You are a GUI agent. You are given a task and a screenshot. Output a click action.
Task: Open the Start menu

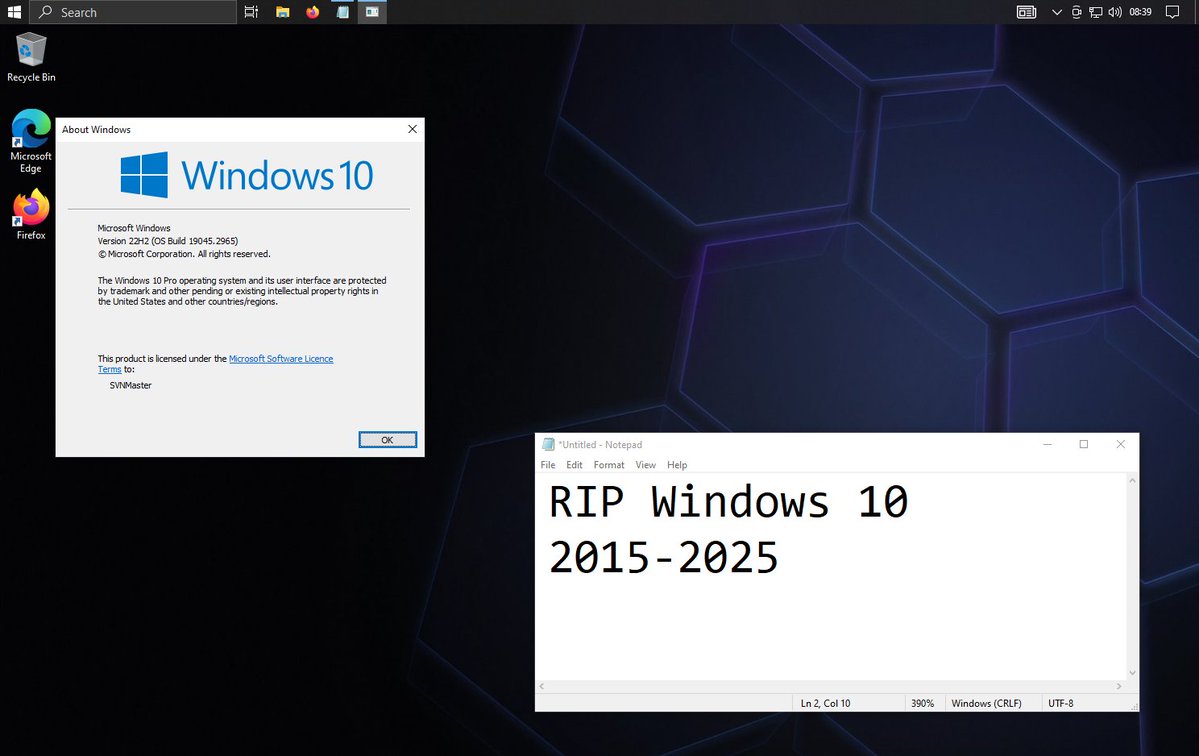click(x=14, y=12)
